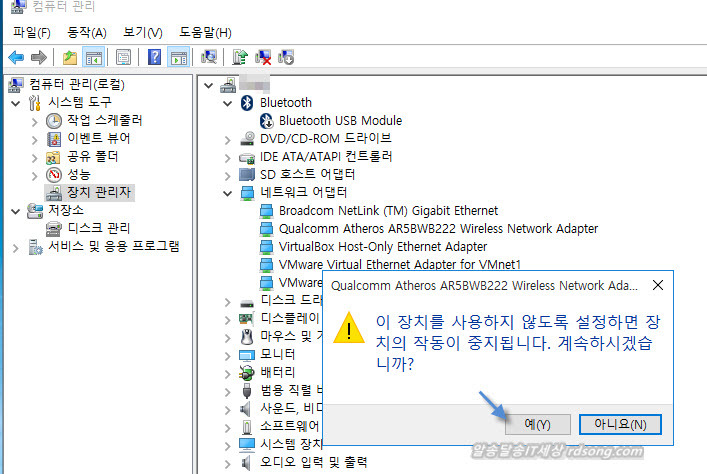
Task: Collapse the 네트워크 어댑터 category
Action: tap(226, 192)
